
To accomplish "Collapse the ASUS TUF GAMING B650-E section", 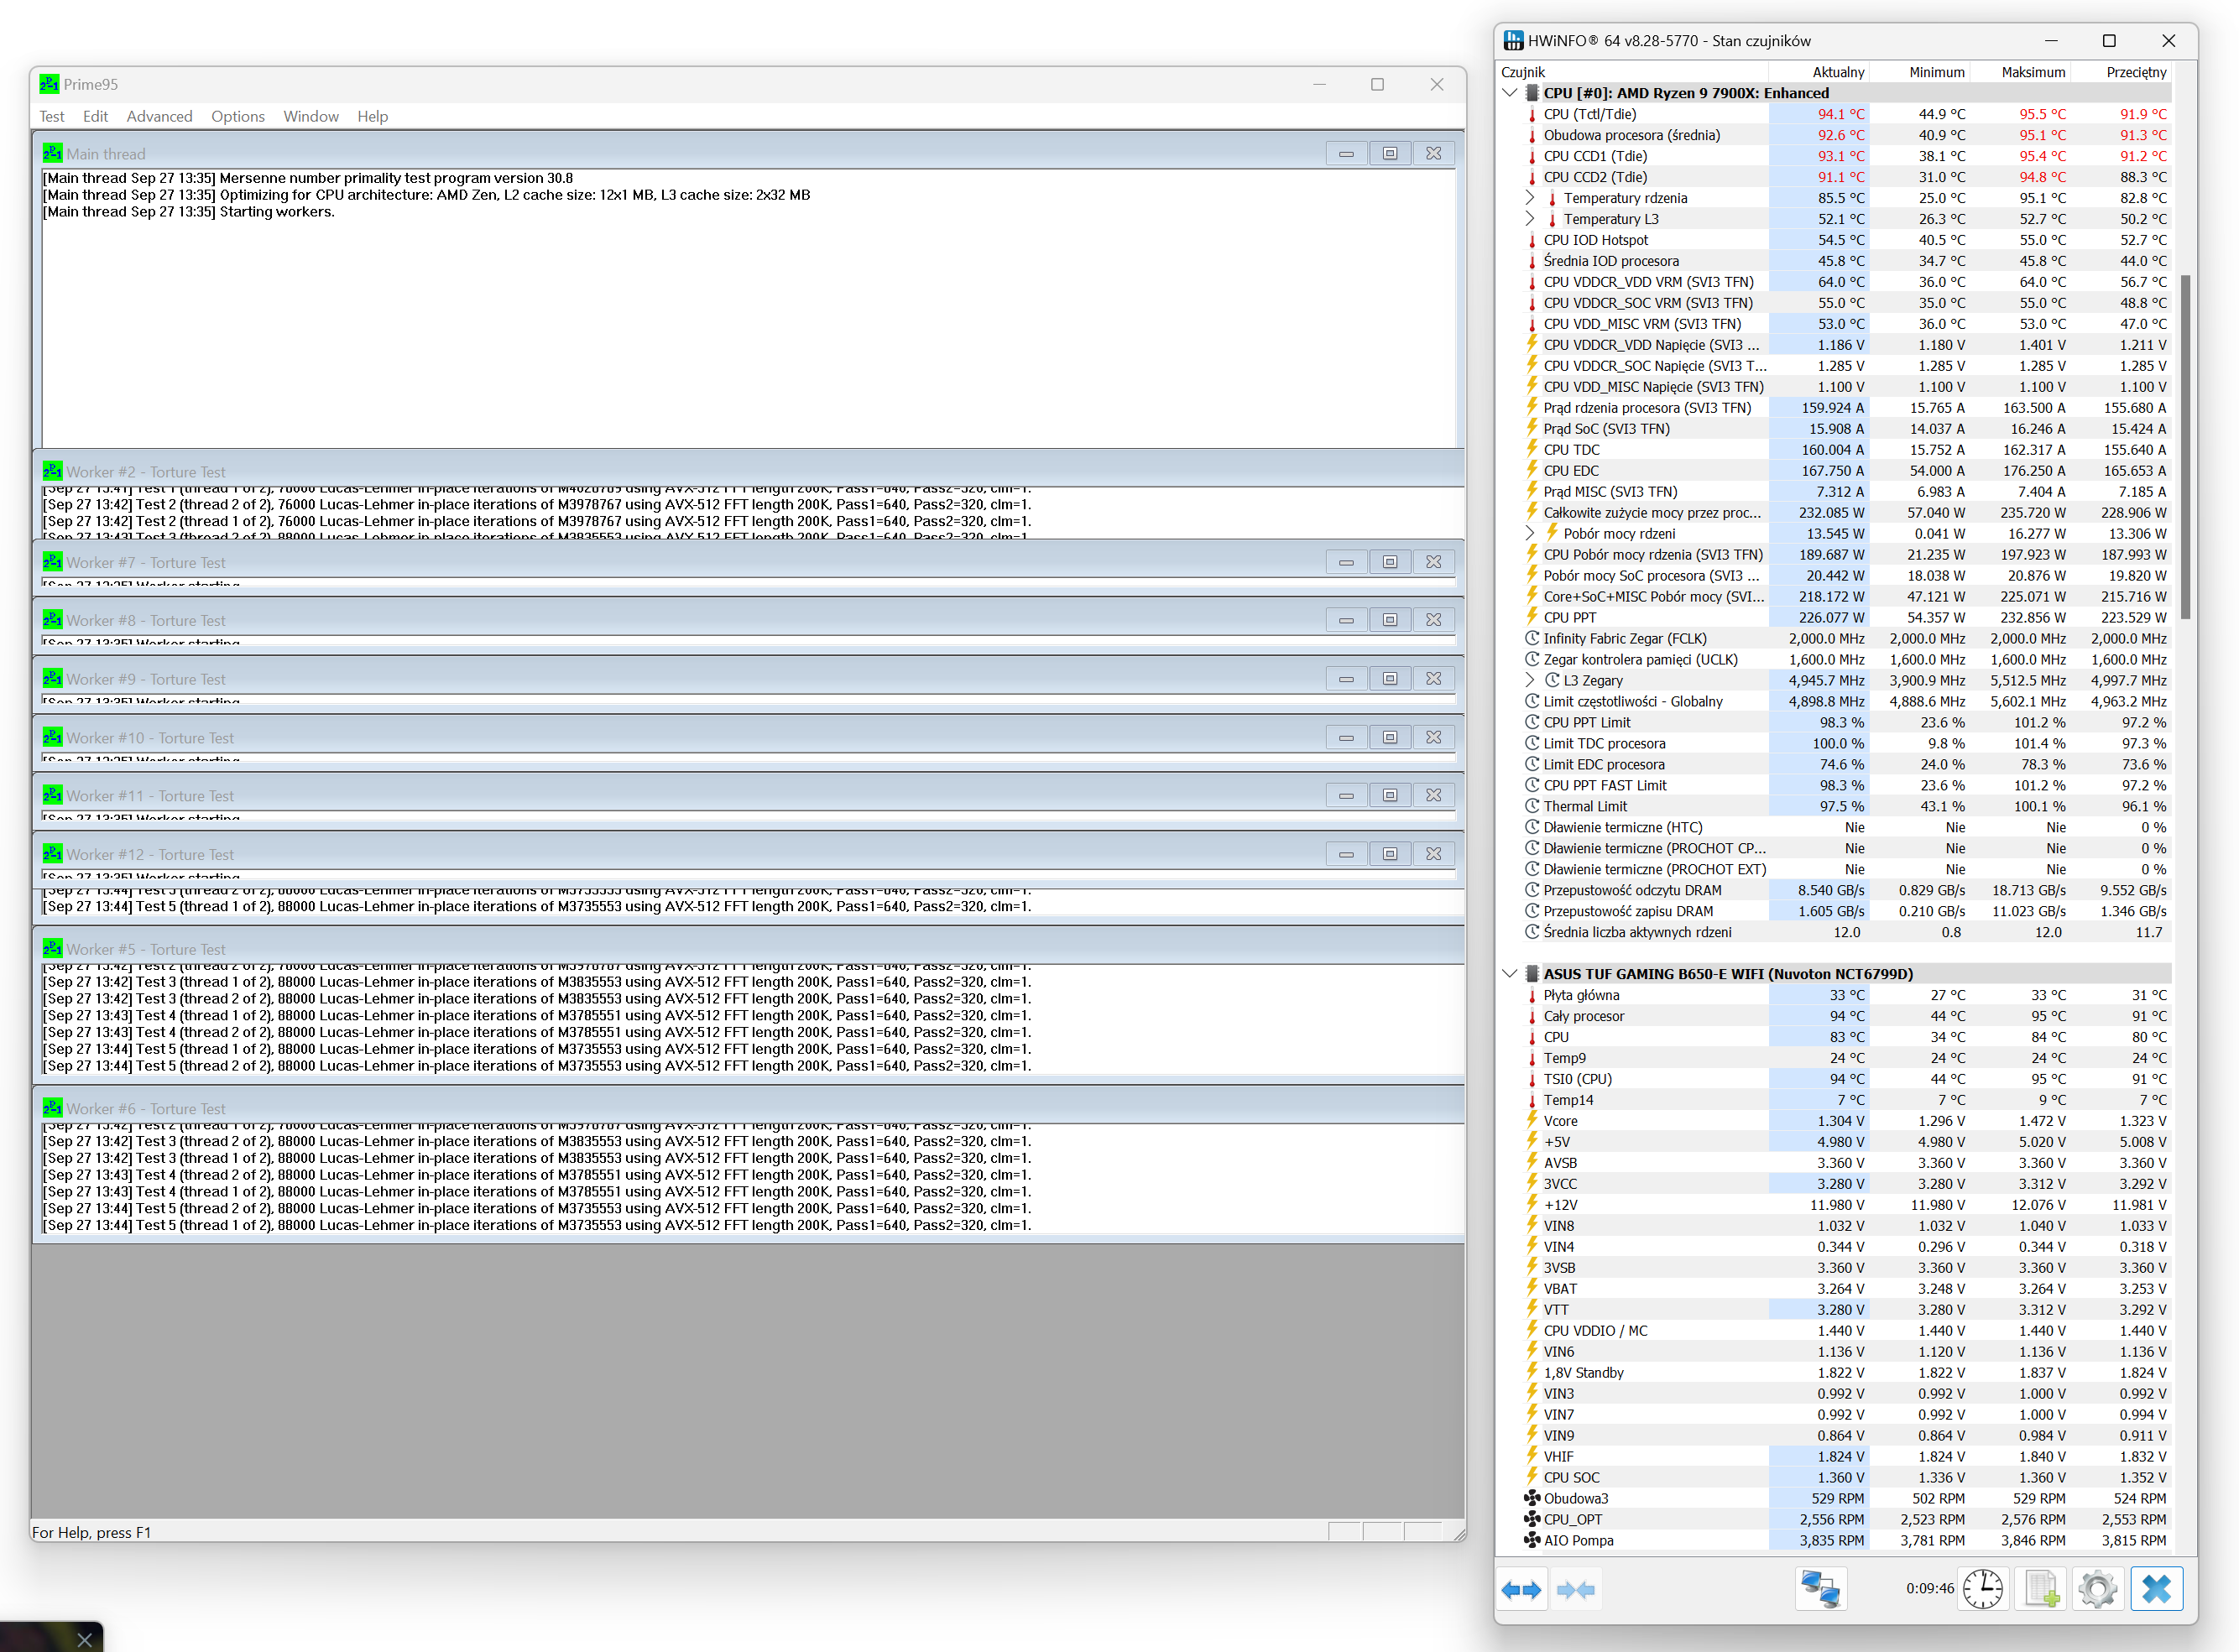I will click(1510, 973).
